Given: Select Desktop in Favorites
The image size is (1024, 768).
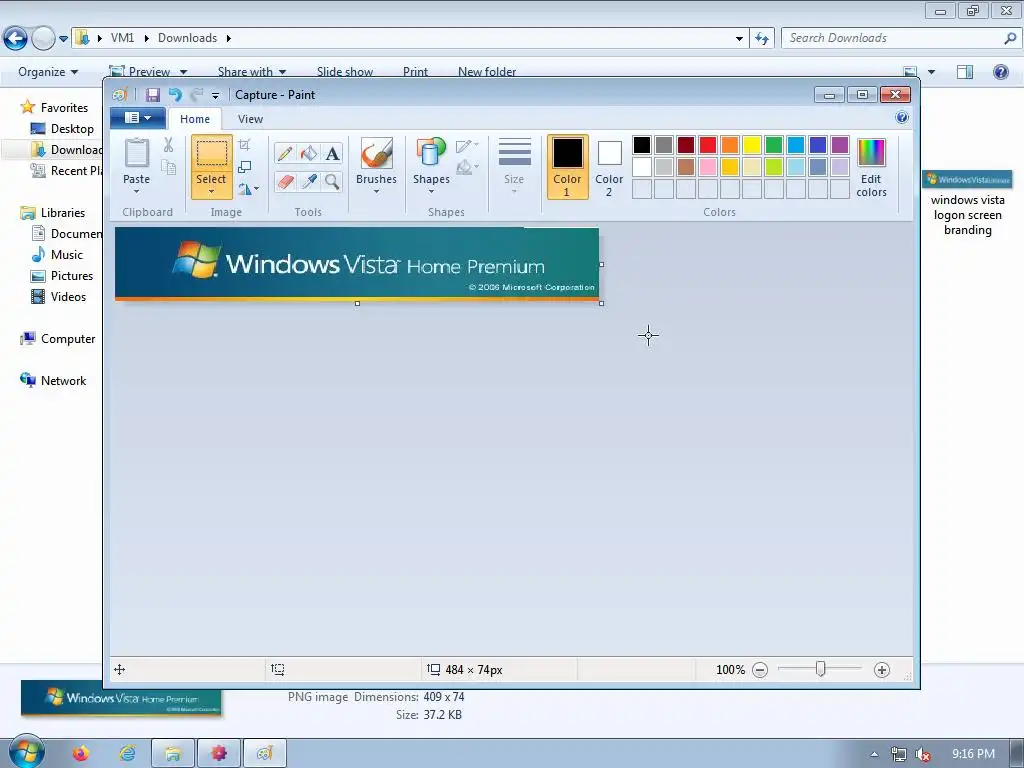Looking at the screenshot, I should [x=63, y=129].
